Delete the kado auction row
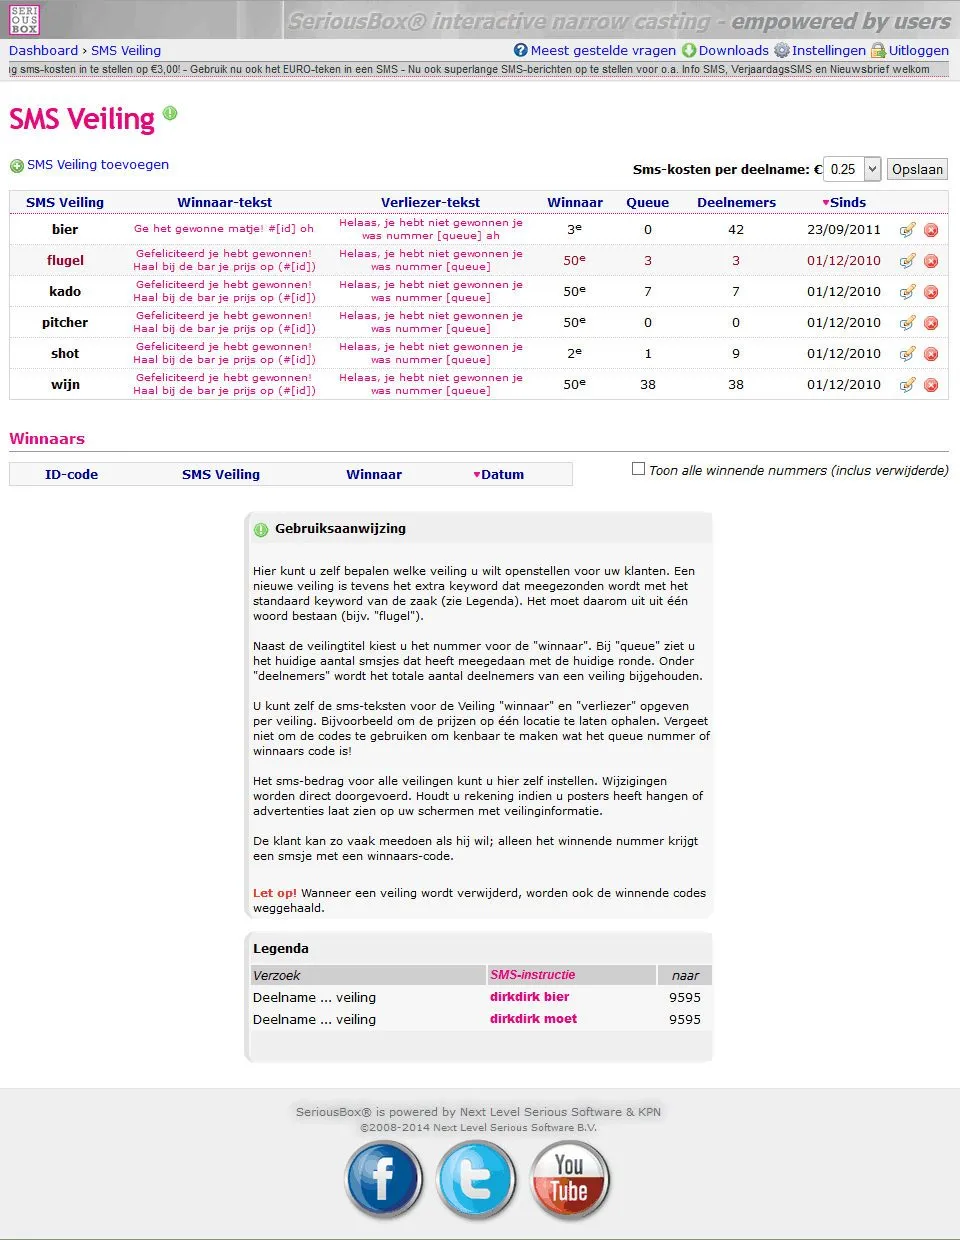 tap(931, 292)
